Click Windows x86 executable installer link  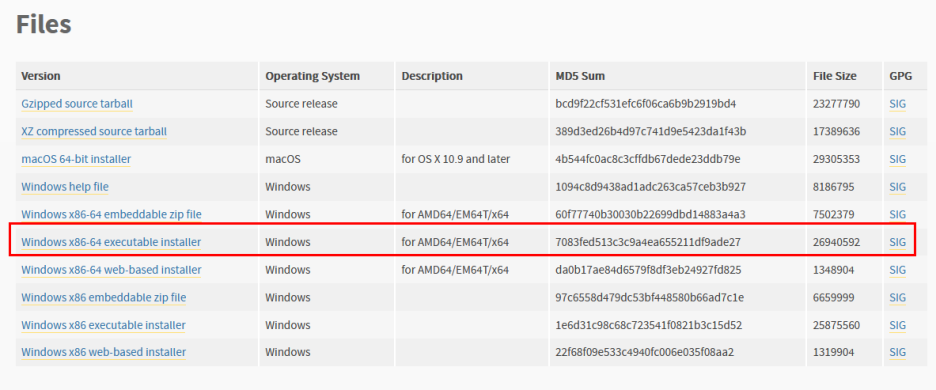103,325
